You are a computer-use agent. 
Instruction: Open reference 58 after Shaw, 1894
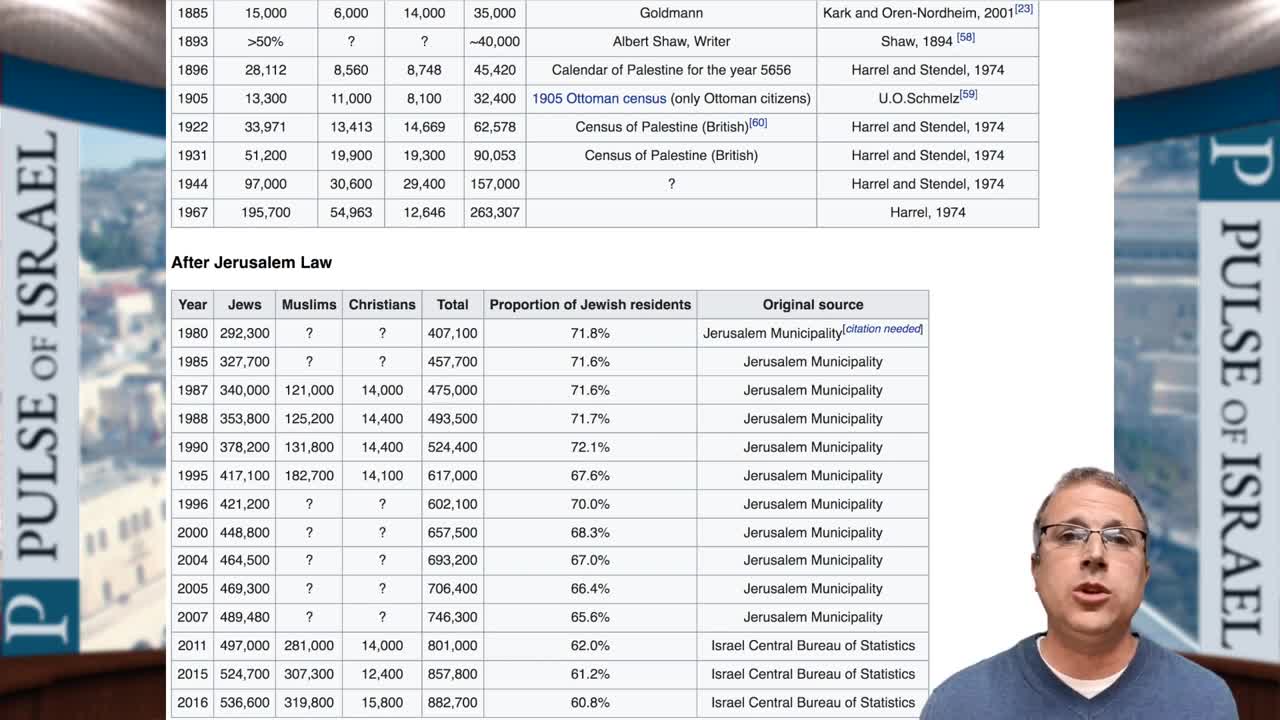point(965,37)
